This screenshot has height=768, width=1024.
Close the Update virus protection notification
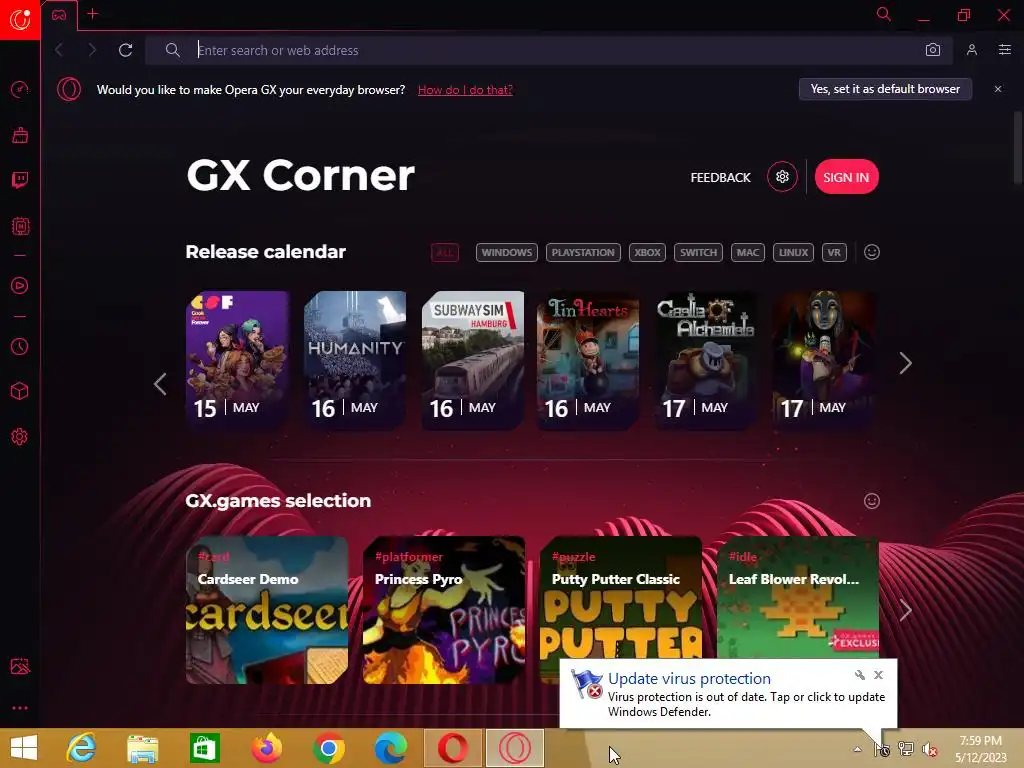point(878,675)
